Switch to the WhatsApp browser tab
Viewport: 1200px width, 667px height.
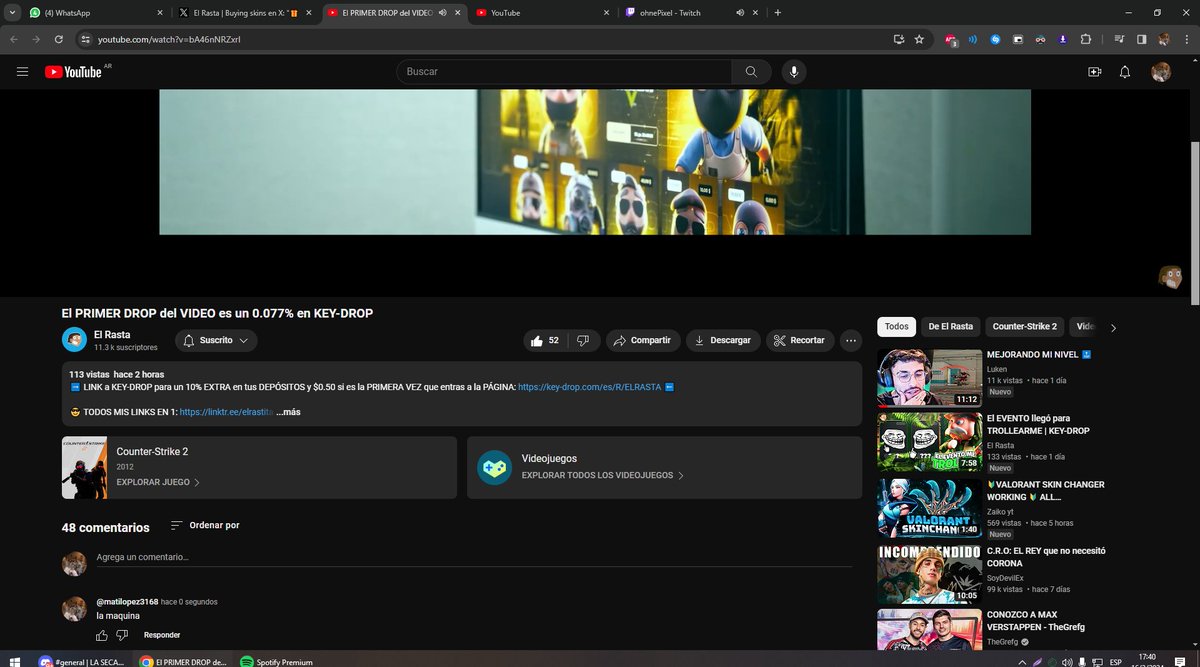95,13
